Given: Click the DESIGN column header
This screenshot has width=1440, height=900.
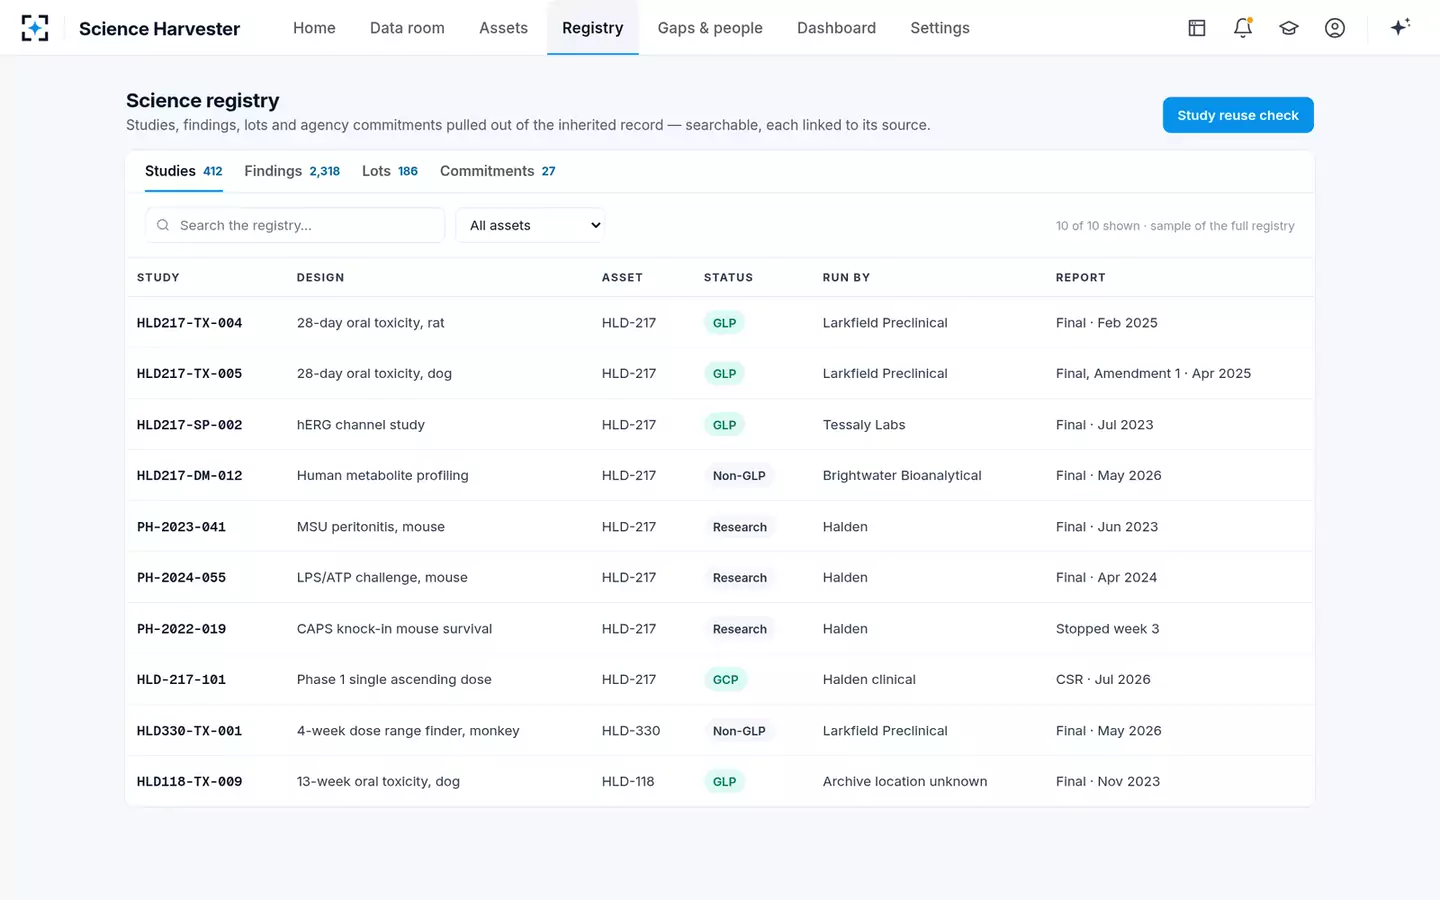Looking at the screenshot, I should coord(320,277).
